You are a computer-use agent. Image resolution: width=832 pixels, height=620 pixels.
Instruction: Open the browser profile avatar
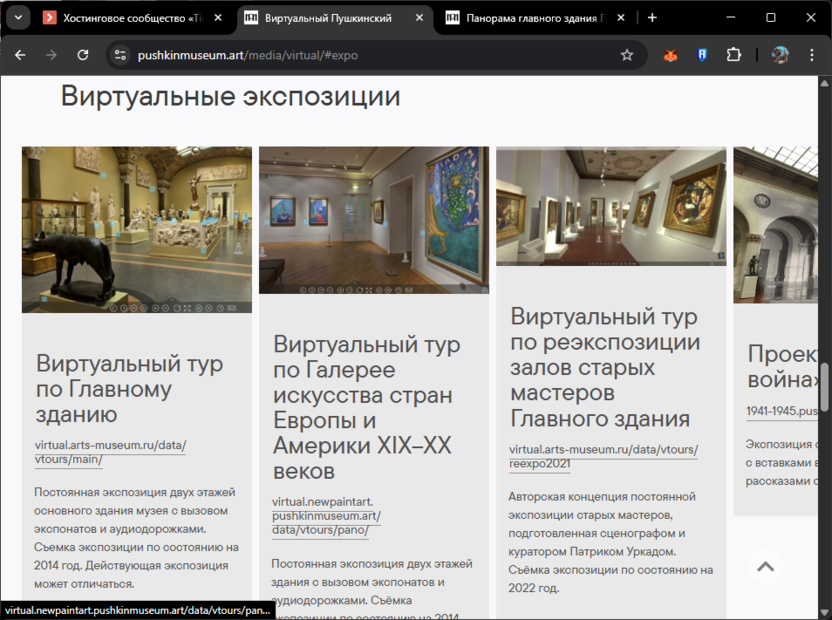click(780, 55)
